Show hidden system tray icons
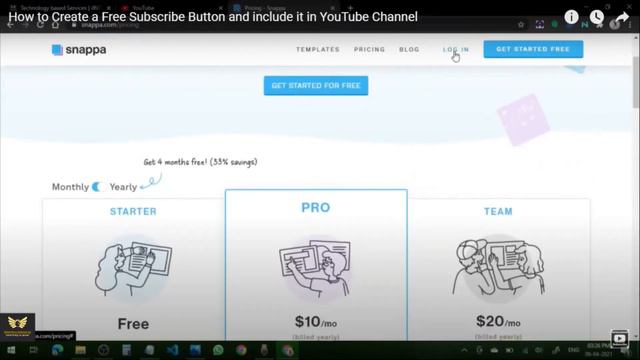This screenshot has width=640, height=360. [464, 350]
